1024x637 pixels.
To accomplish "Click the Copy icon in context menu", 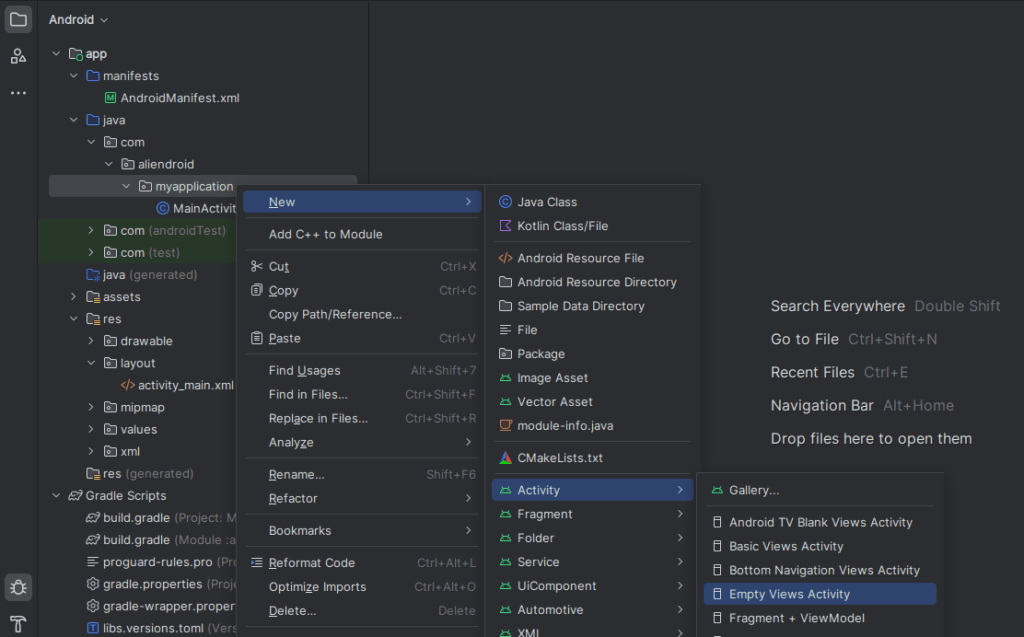I will [257, 290].
